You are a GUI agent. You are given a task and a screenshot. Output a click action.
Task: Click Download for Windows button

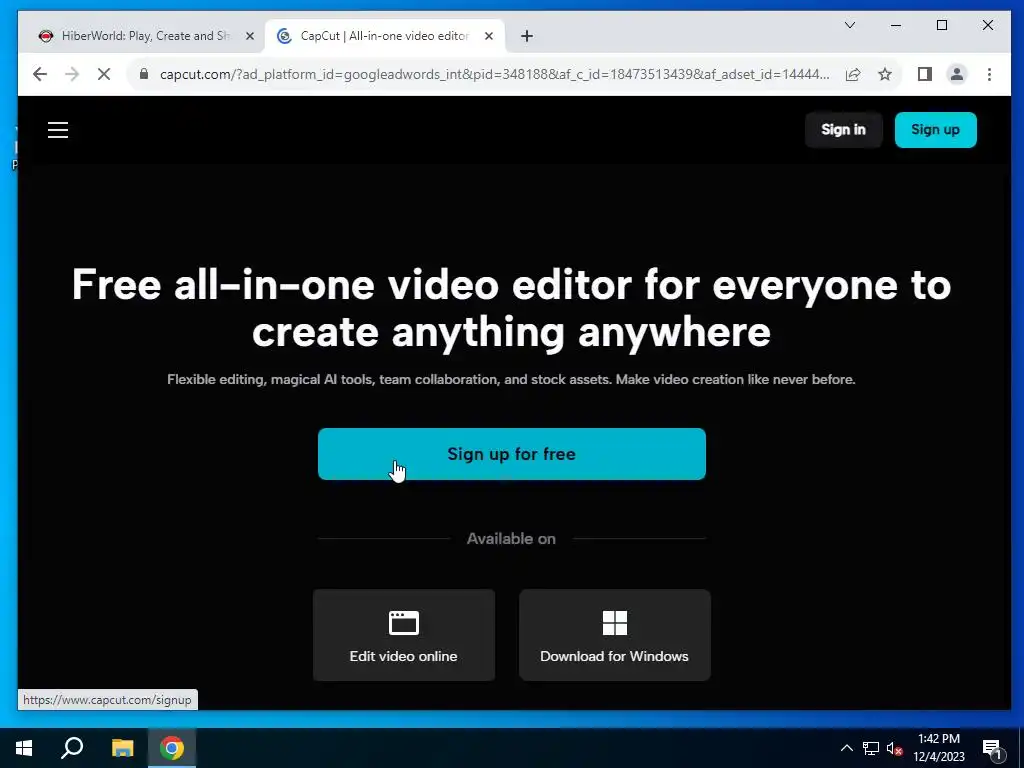pyautogui.click(x=615, y=635)
